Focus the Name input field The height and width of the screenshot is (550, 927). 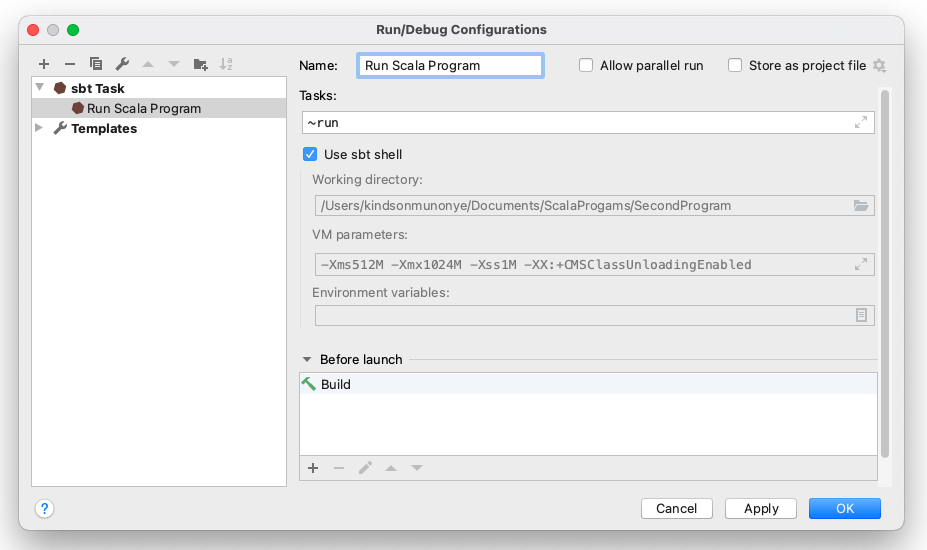pyautogui.click(x=450, y=66)
